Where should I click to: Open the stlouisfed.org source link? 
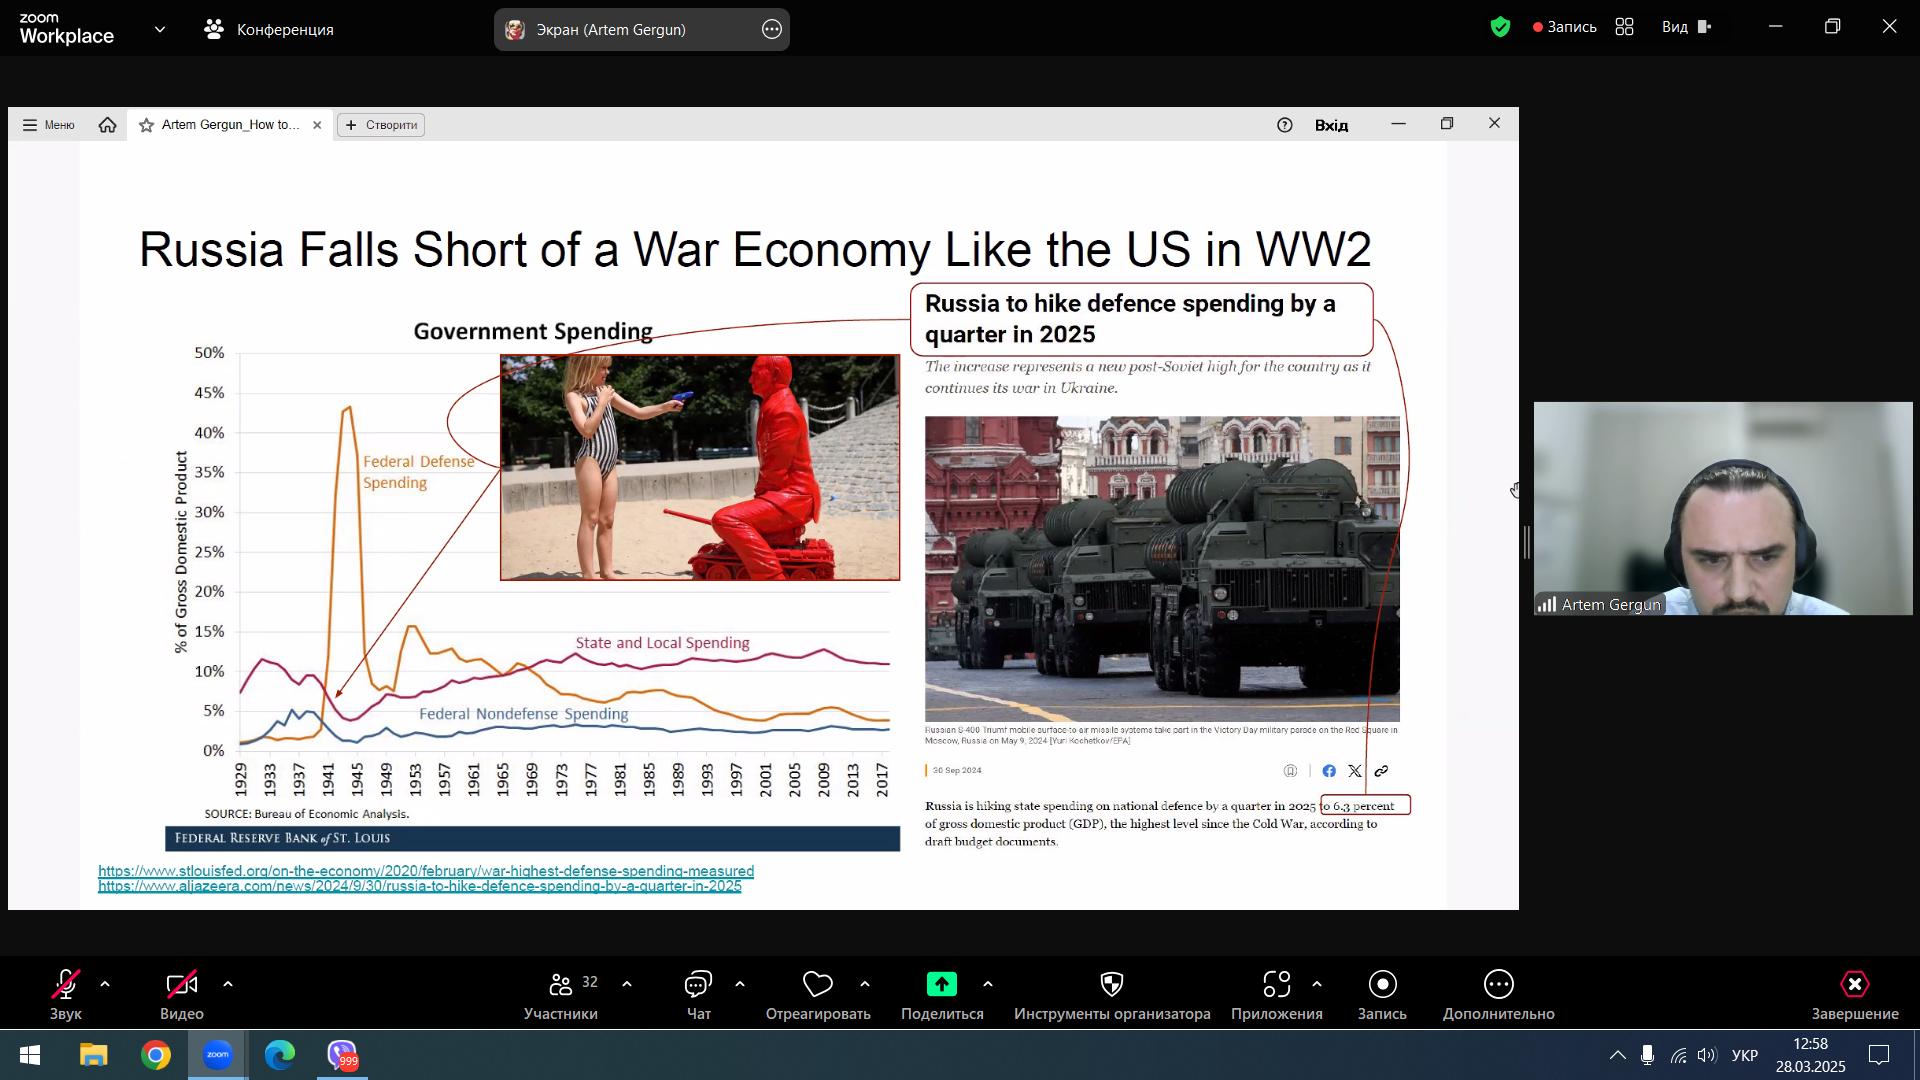point(426,871)
